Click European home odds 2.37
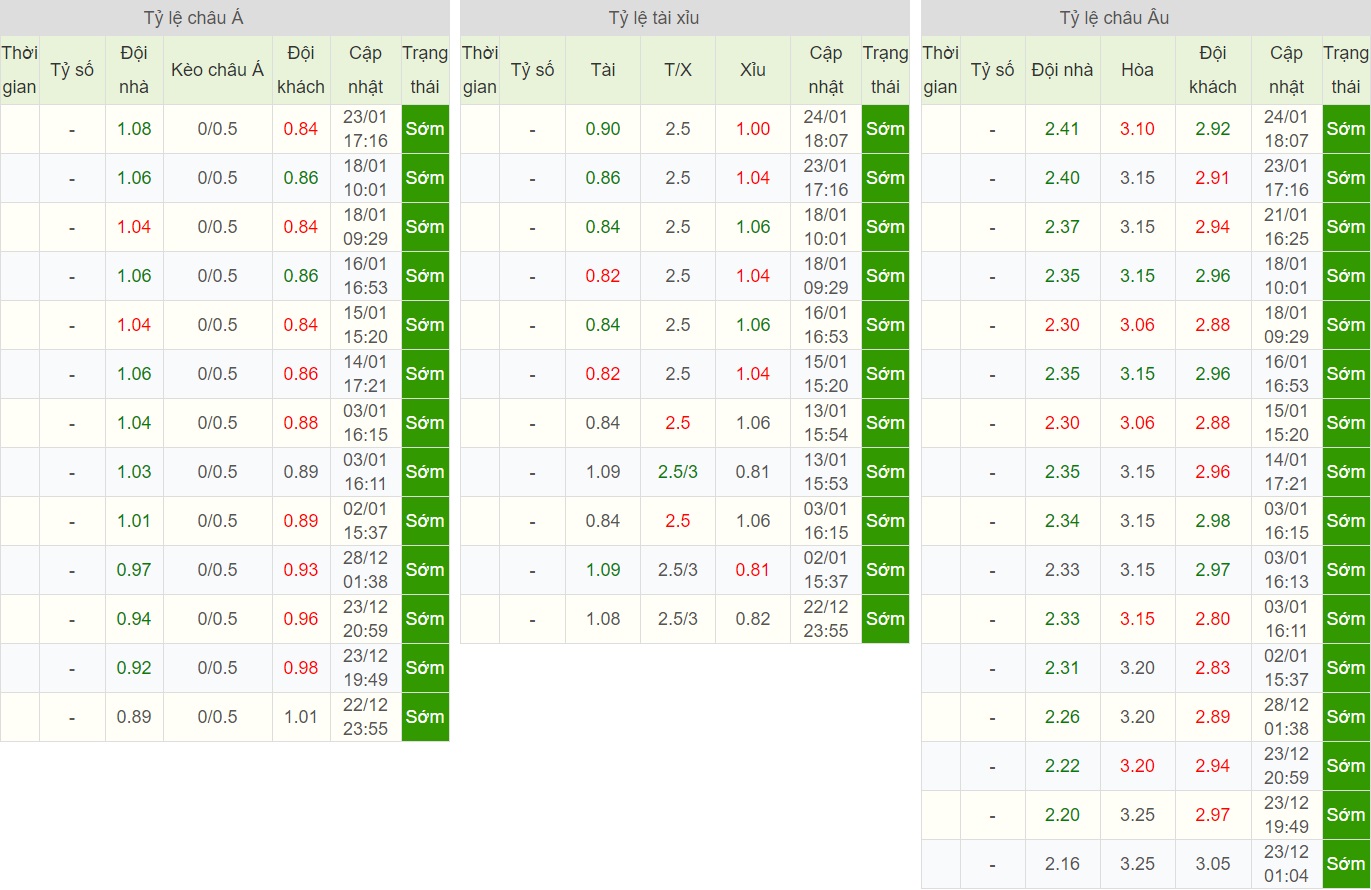Image resolution: width=1371 pixels, height=890 pixels. 1063,227
